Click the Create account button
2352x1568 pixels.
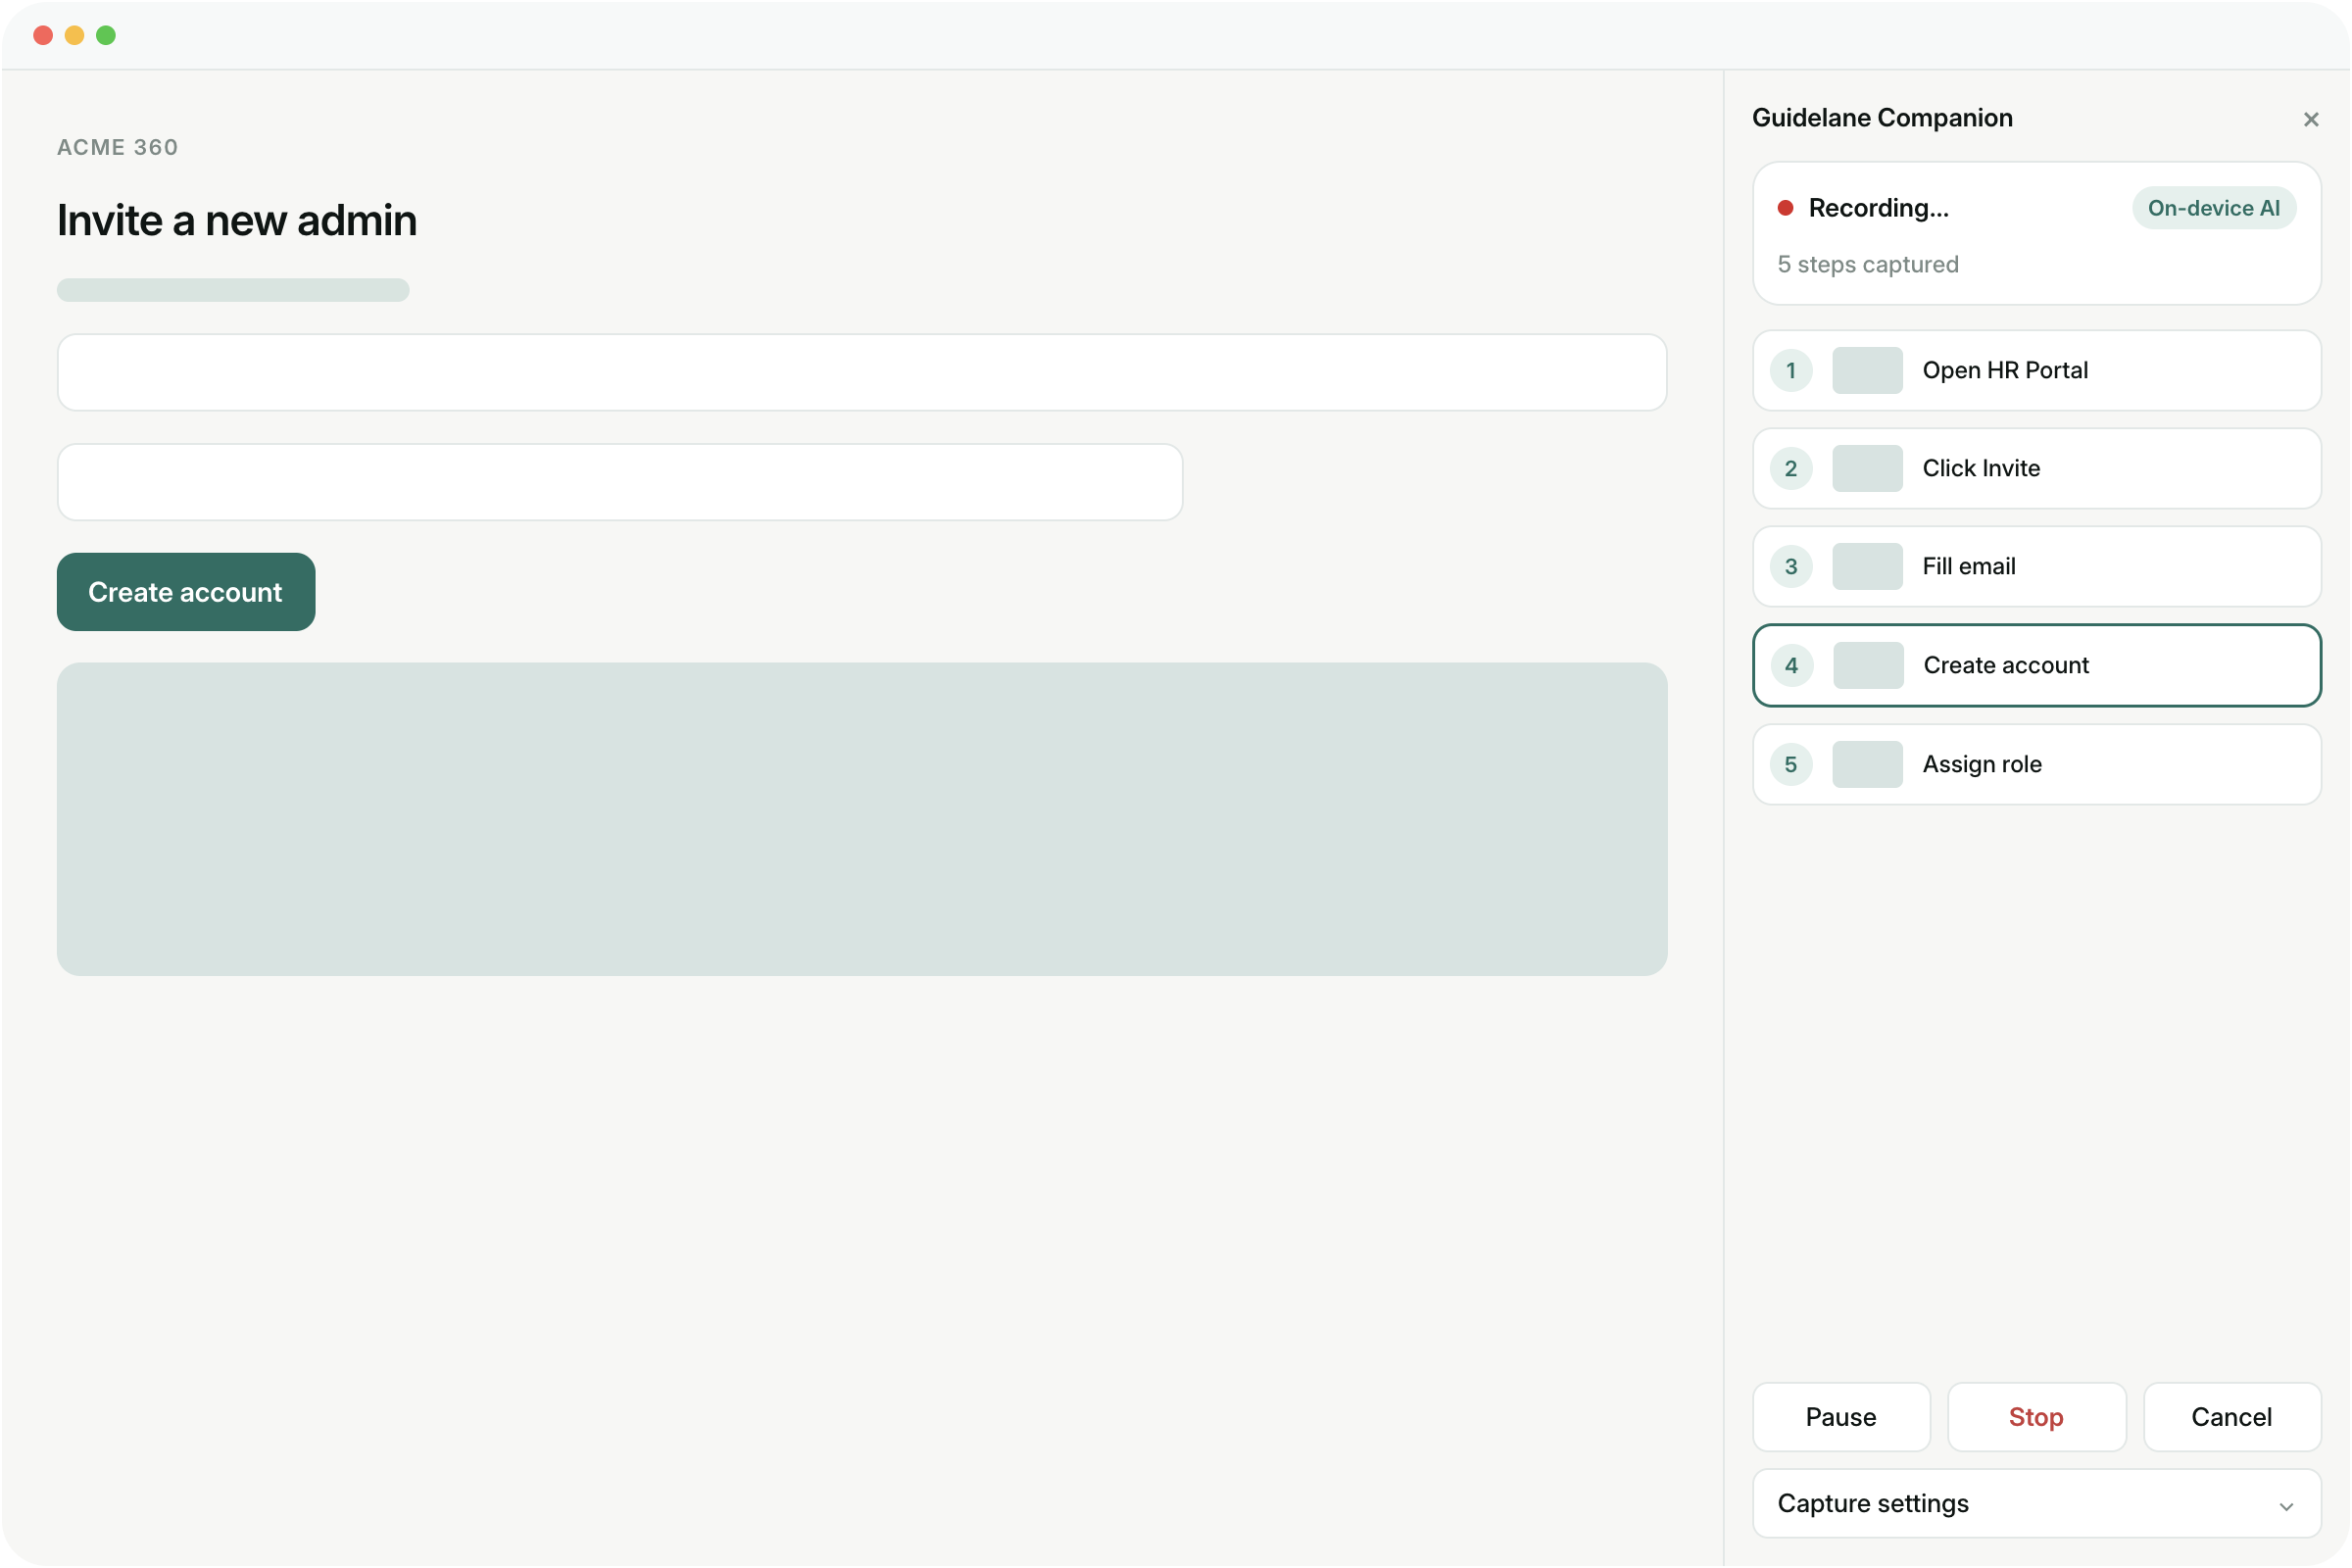point(186,592)
